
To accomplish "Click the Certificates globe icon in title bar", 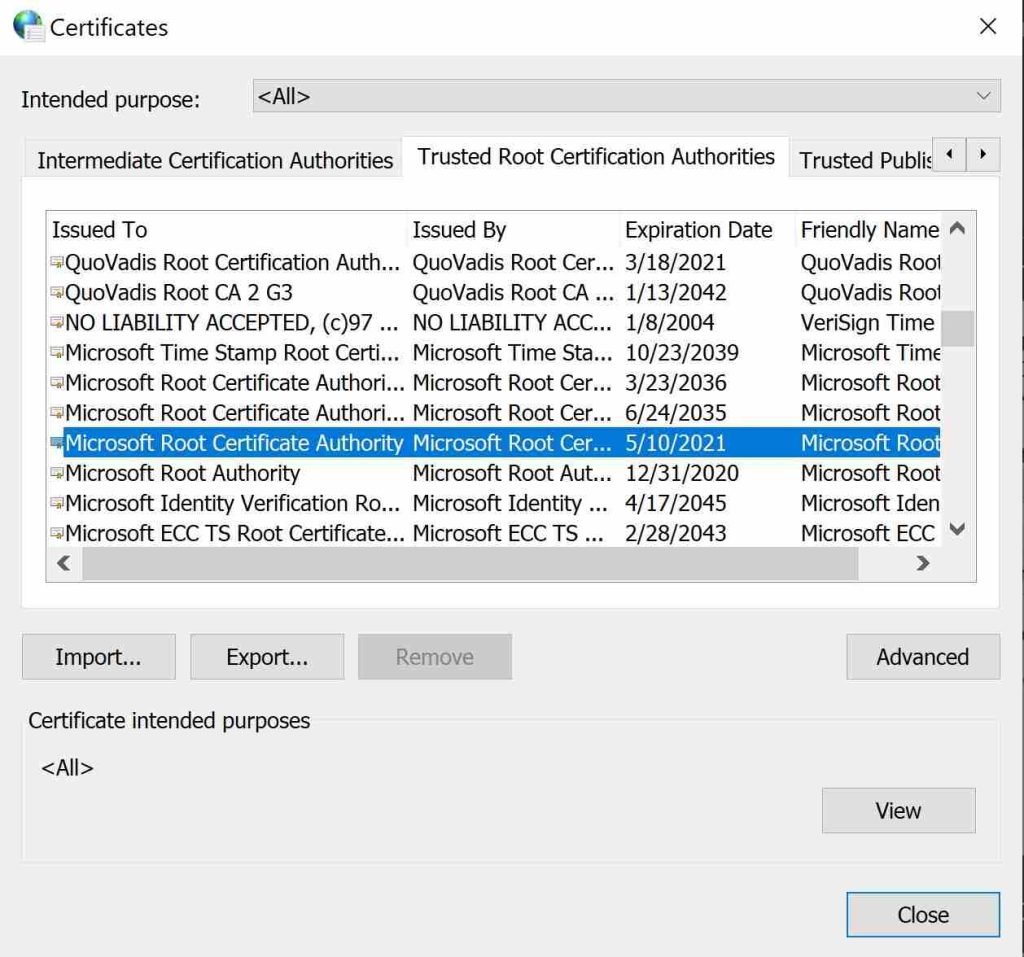I will 28,26.
